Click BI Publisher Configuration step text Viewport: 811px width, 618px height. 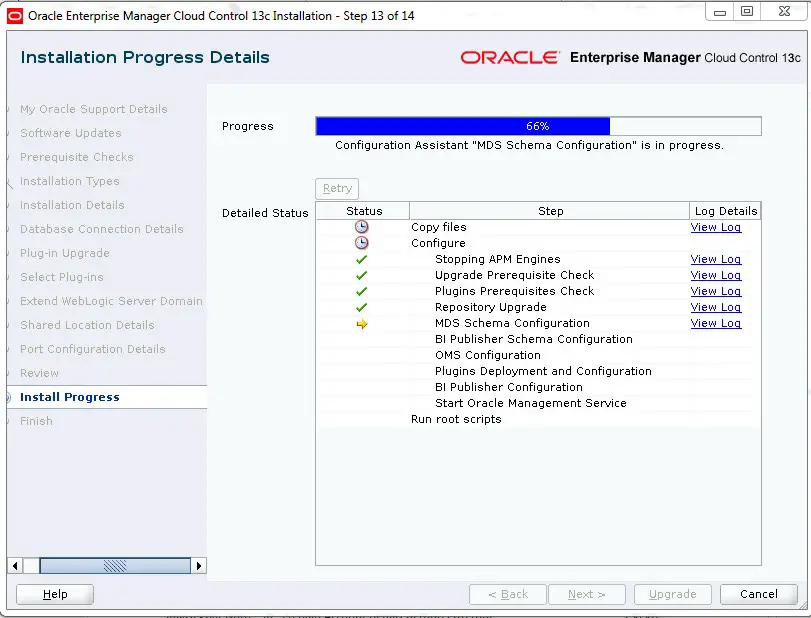509,387
